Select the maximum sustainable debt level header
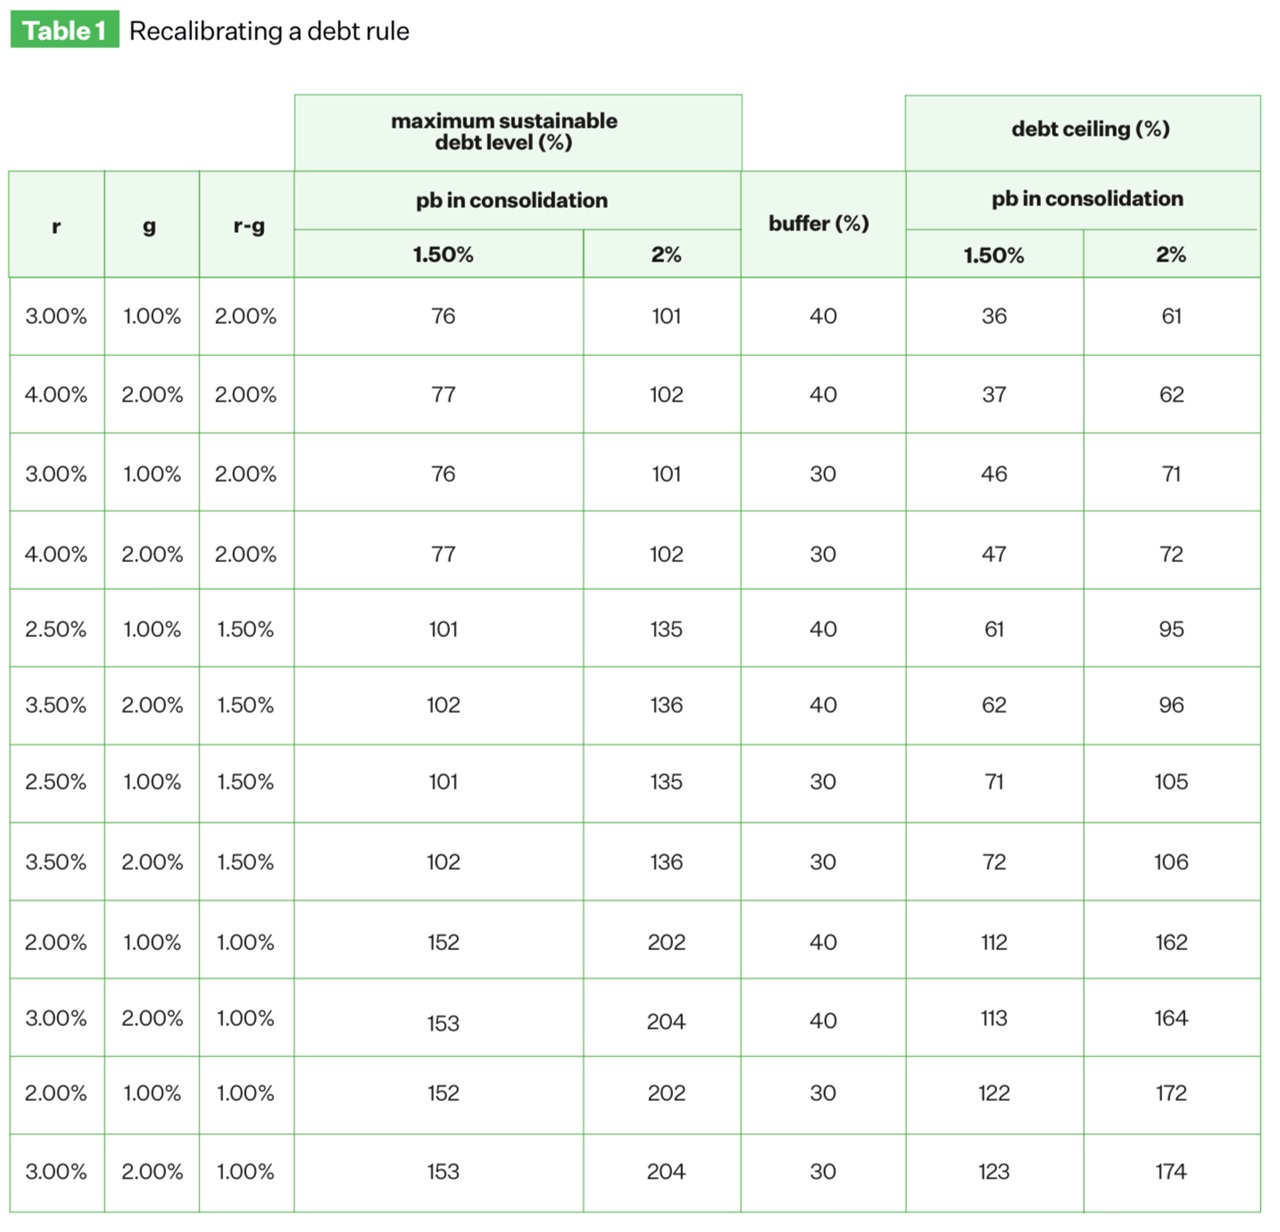Screen dimensions: 1280x1232 [x=504, y=131]
